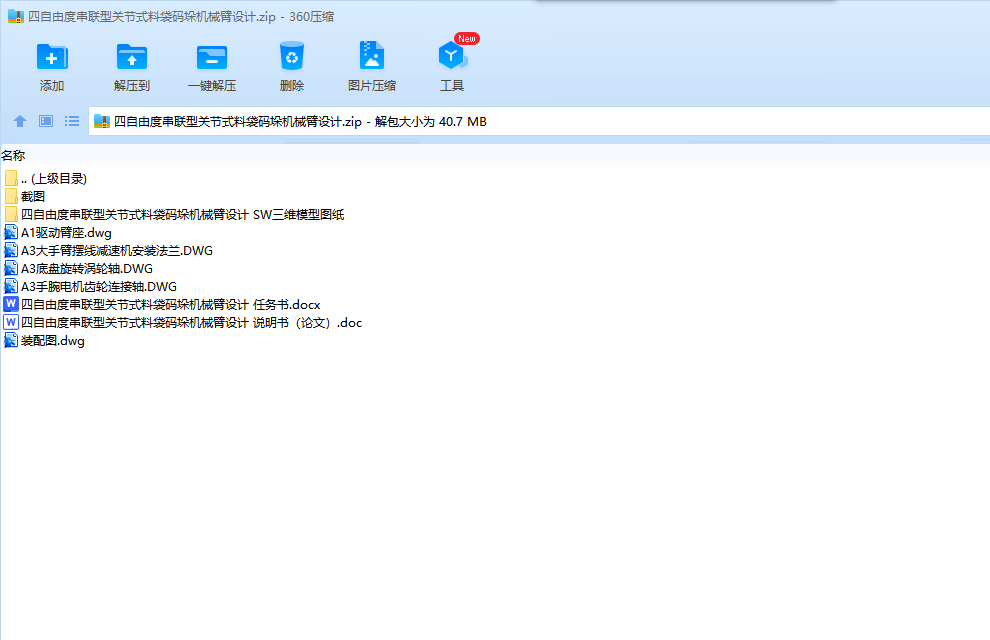The height and width of the screenshot is (640, 990).
Task: Click the DWG icon beside A1驱动臂座.dwg
Action: 11,232
